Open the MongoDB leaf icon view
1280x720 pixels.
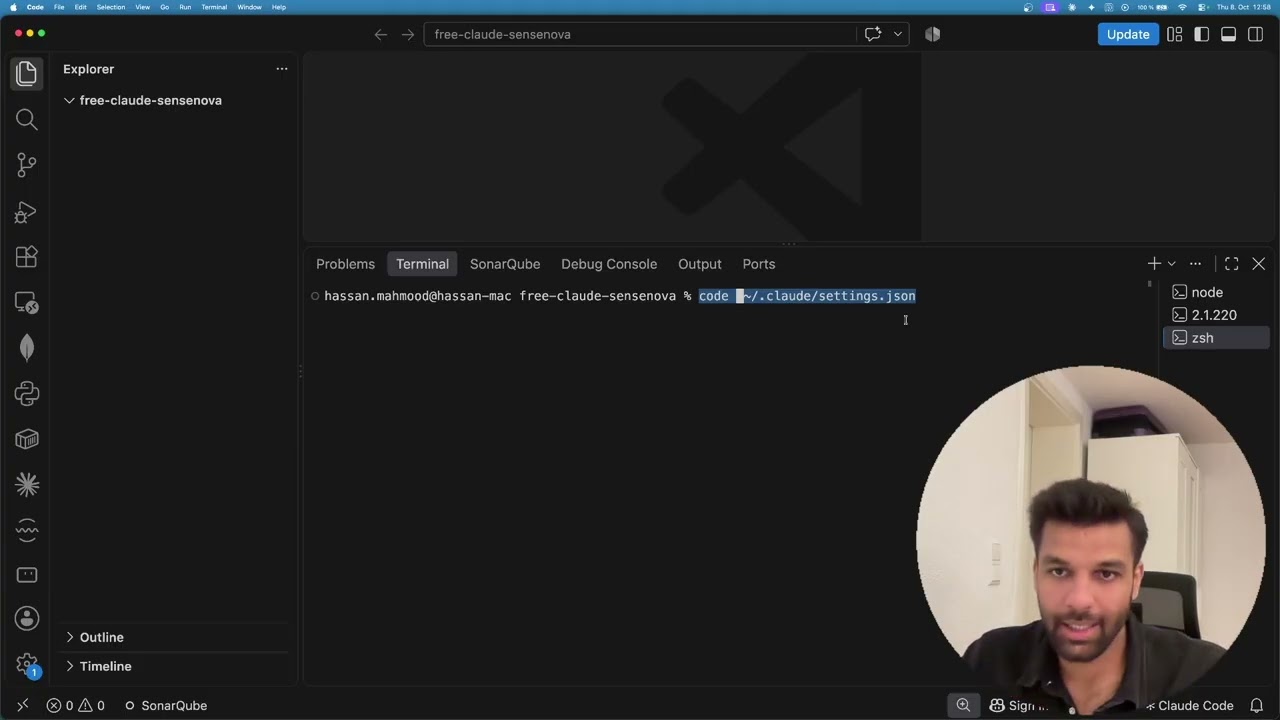[x=27, y=347]
